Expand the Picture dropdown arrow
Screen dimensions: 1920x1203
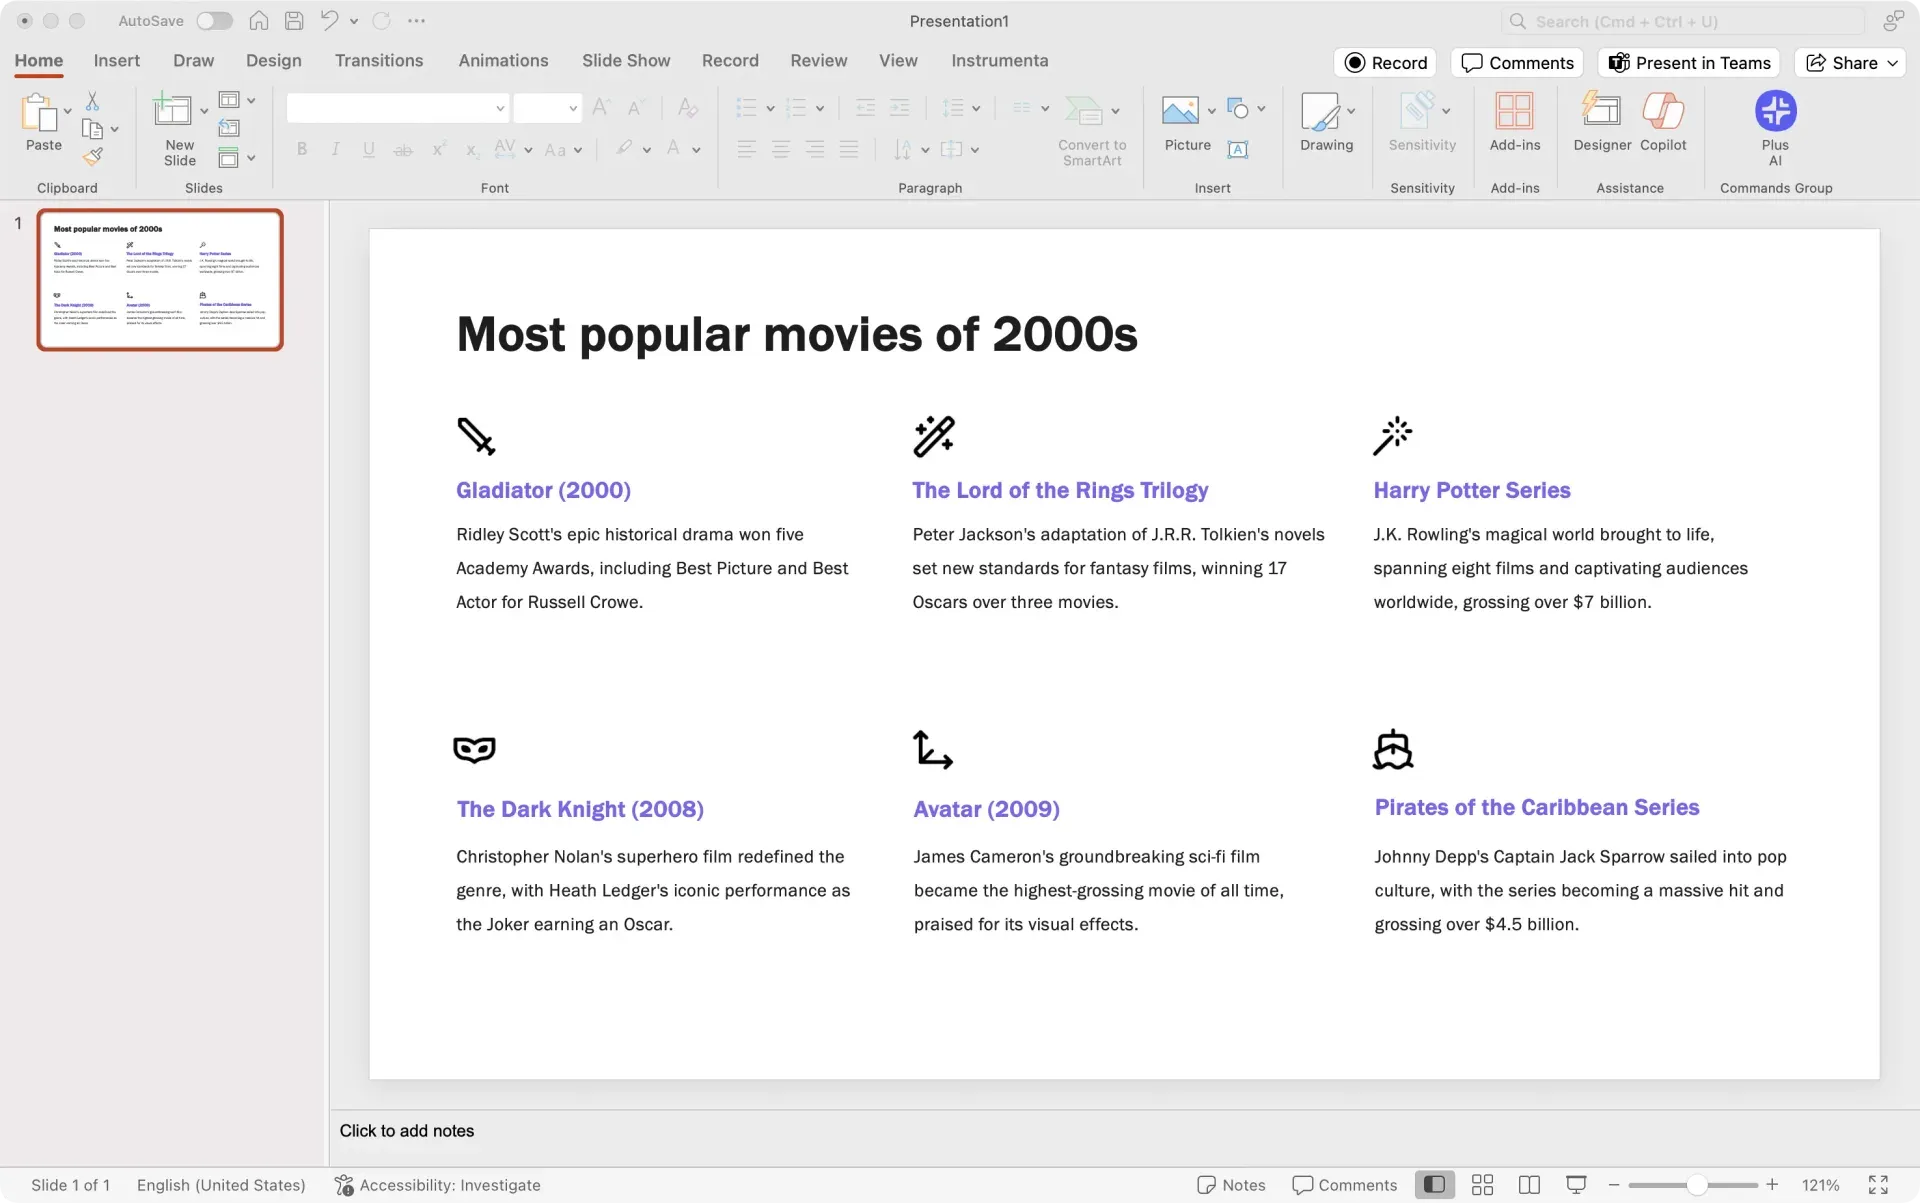[1211, 110]
